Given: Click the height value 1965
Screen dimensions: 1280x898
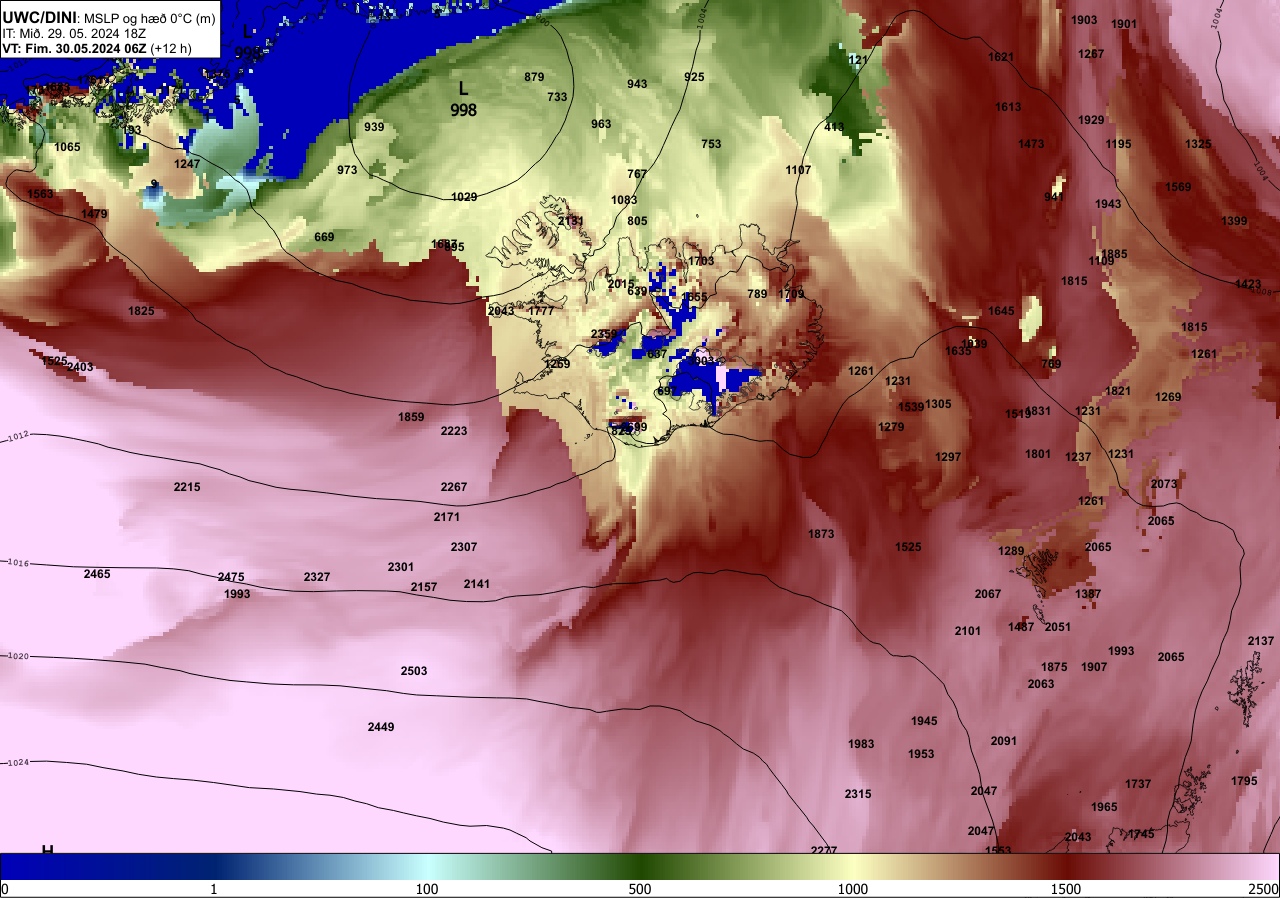Looking at the screenshot, I should (x=1104, y=807).
